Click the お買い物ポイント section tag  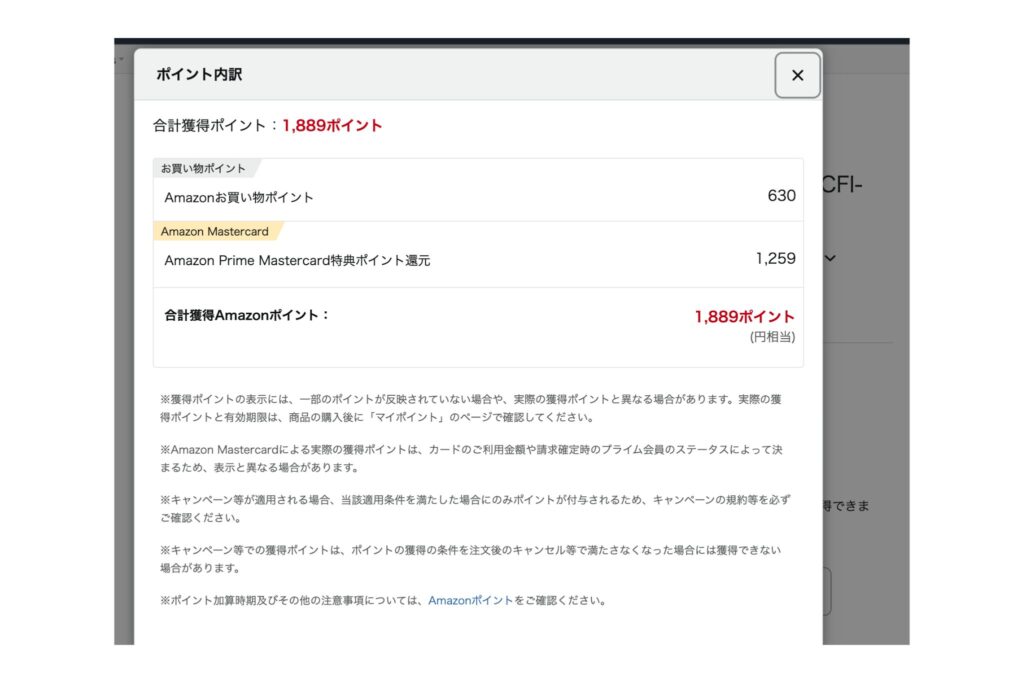tap(203, 168)
